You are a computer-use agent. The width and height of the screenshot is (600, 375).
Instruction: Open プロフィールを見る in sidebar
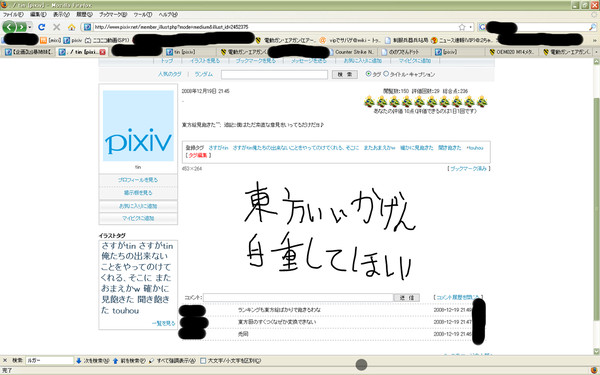pyautogui.click(x=138, y=180)
